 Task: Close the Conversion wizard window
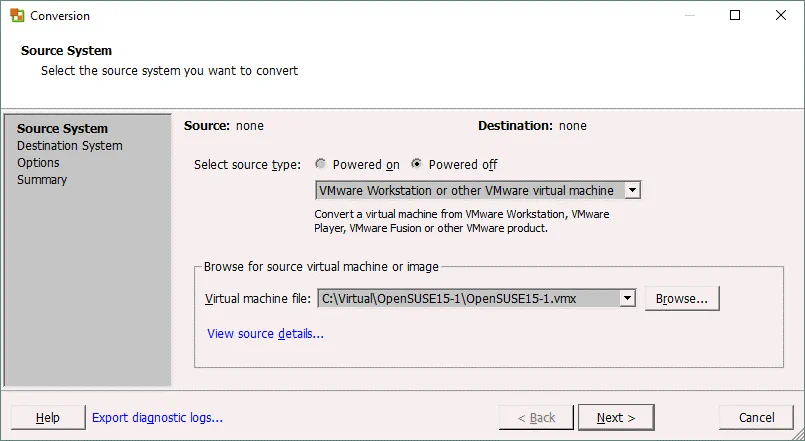781,16
